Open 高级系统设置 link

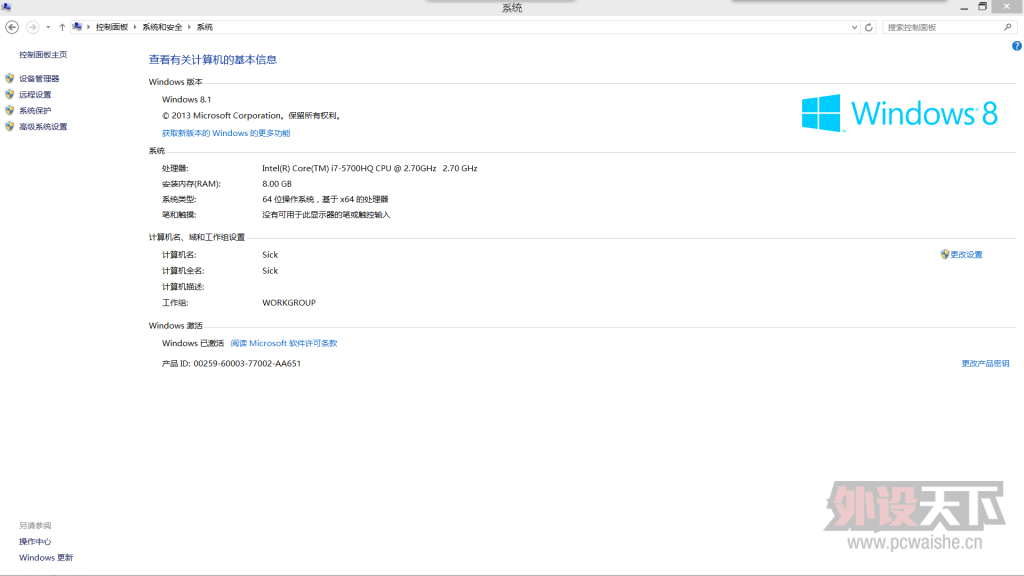point(43,126)
